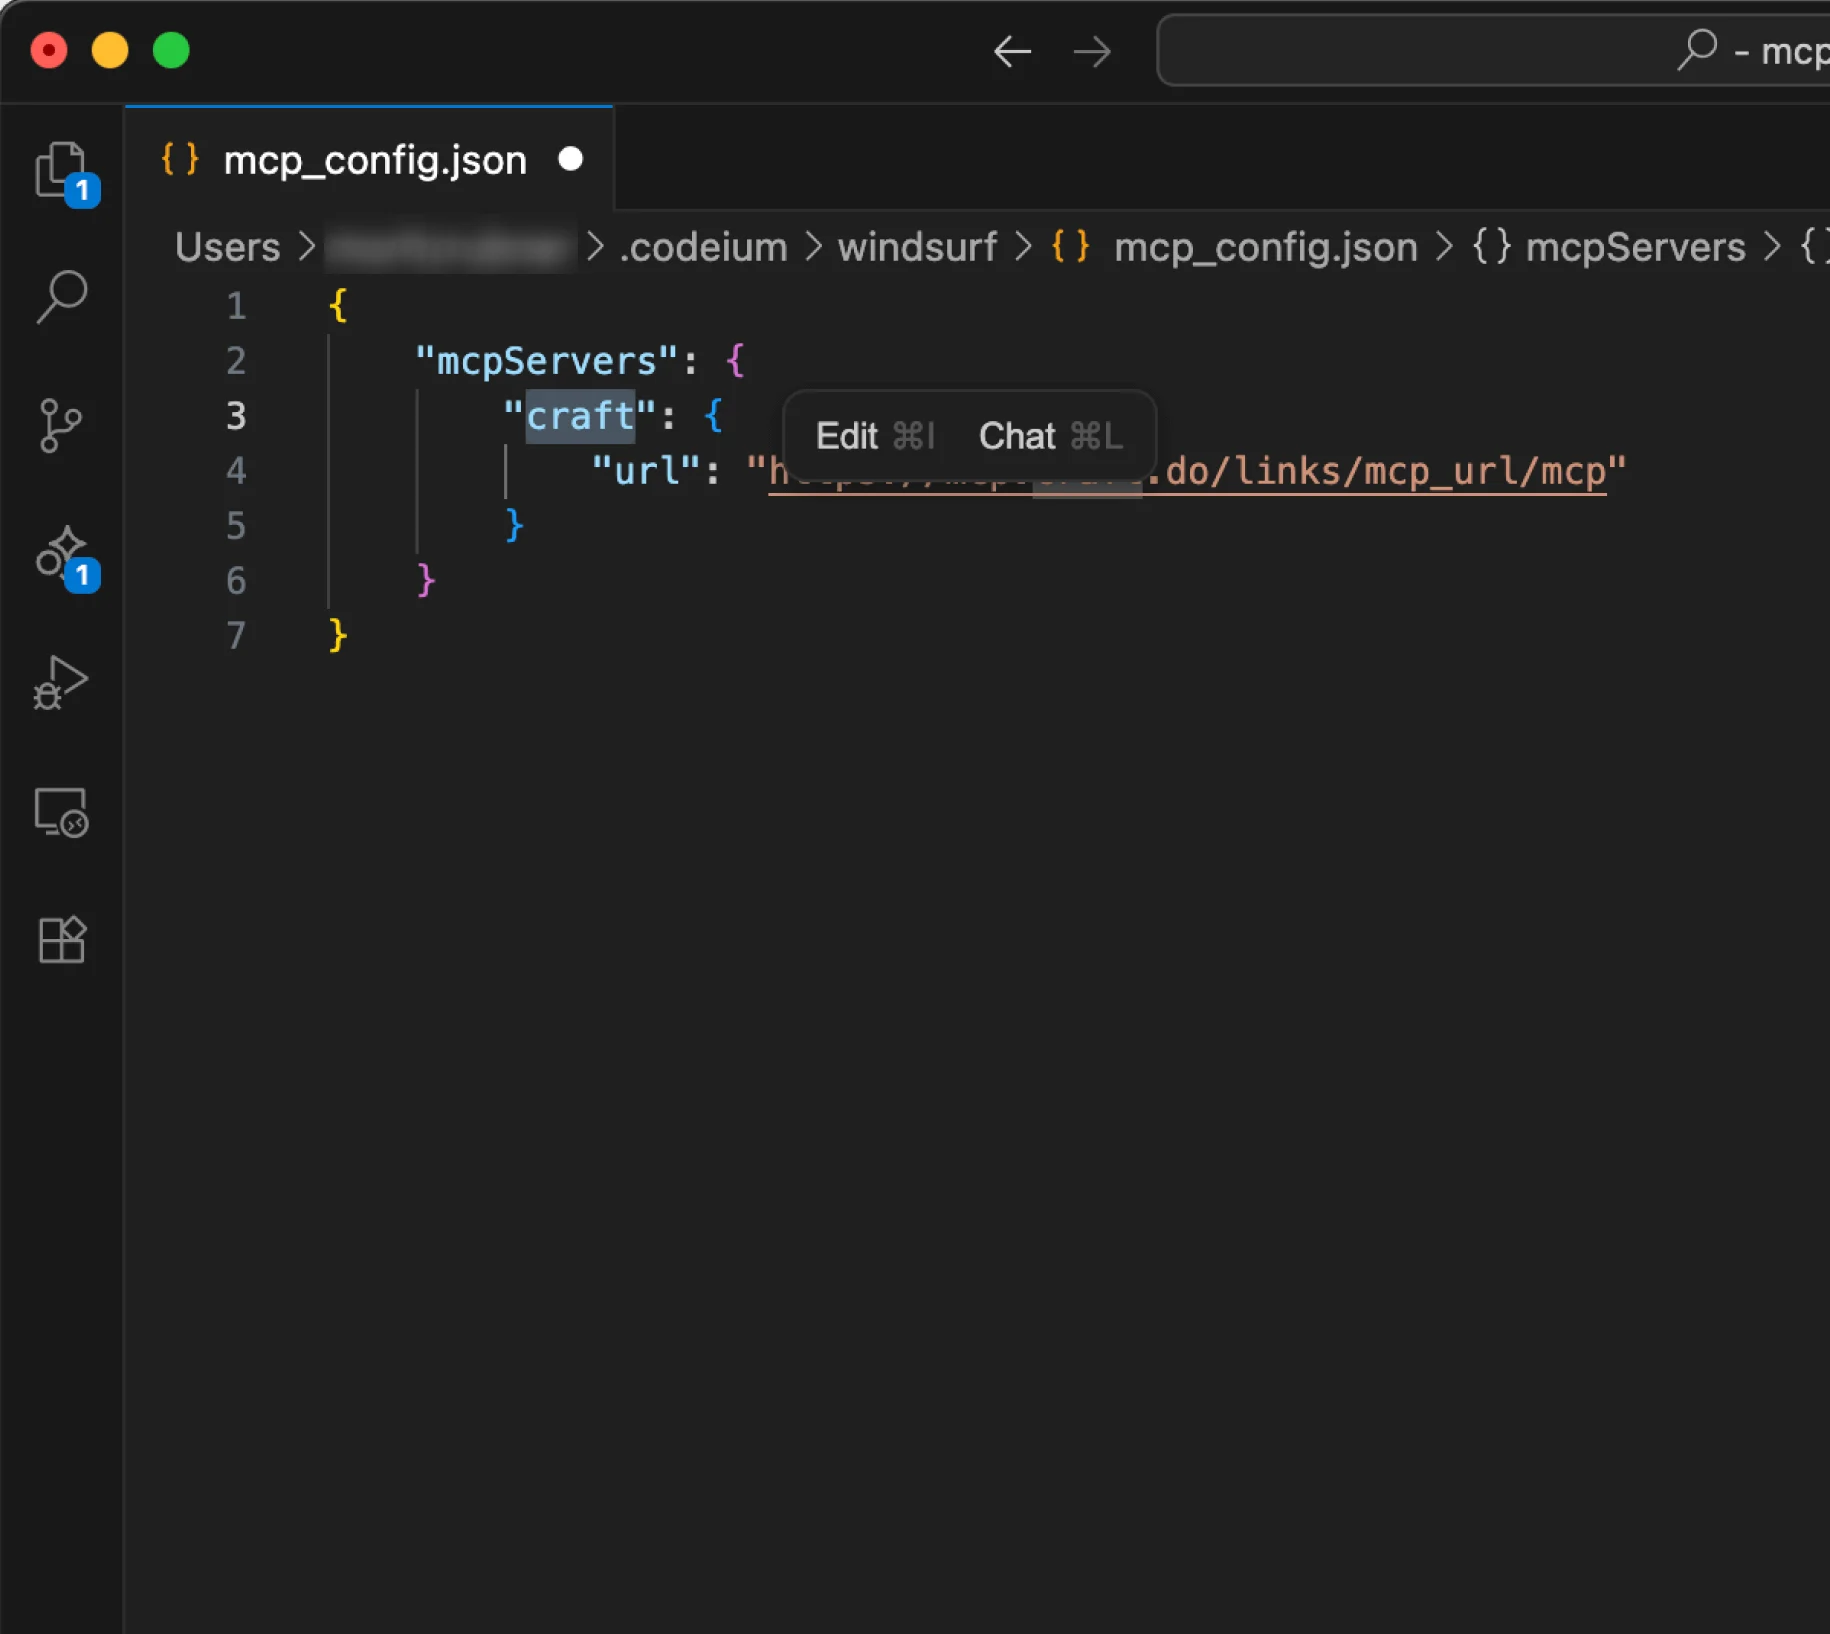Open the Remote Explorer icon
The image size is (1830, 1634).
click(x=62, y=812)
